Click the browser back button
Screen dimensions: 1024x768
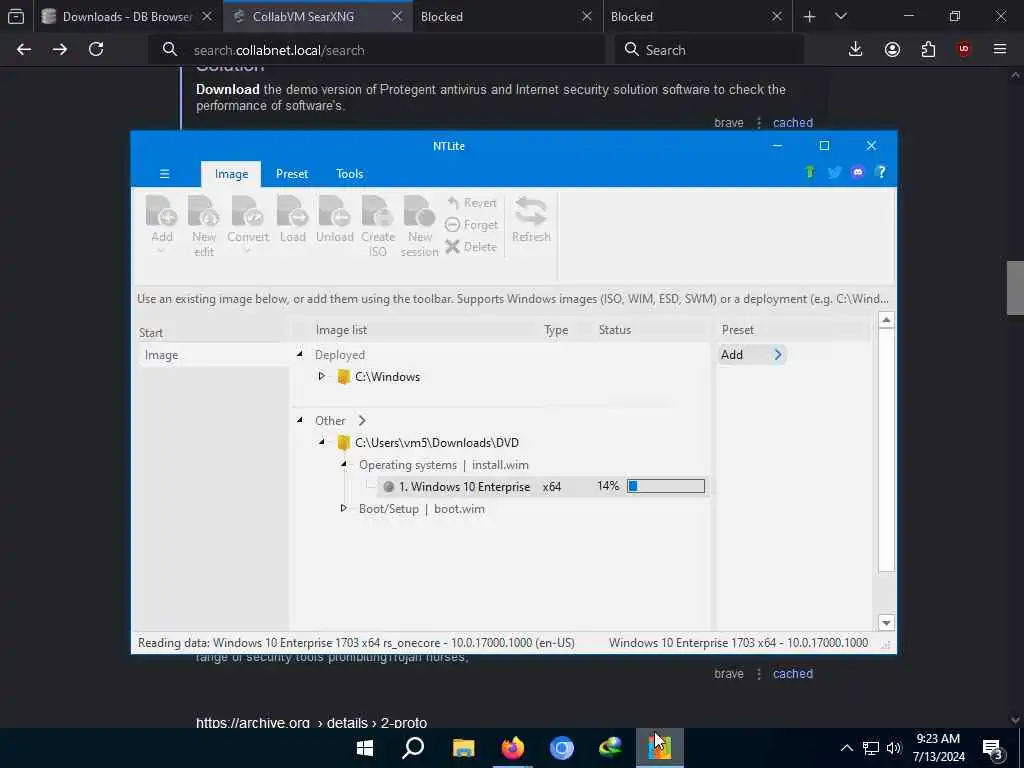tap(24, 50)
